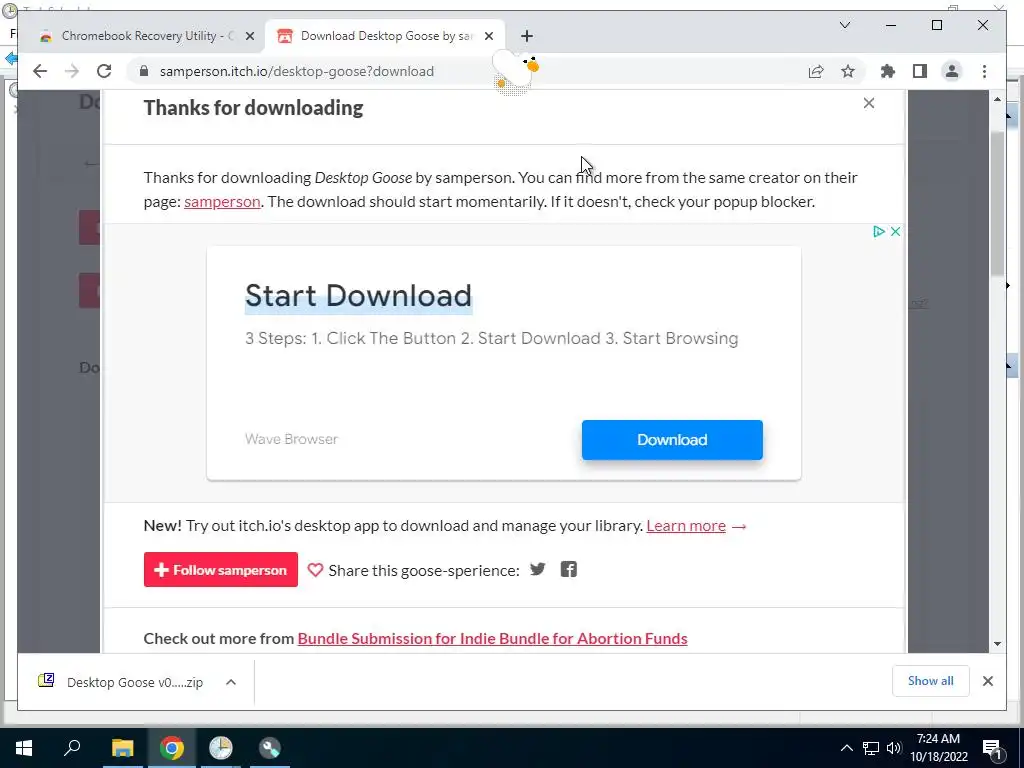Close the downloads bar

click(987, 681)
